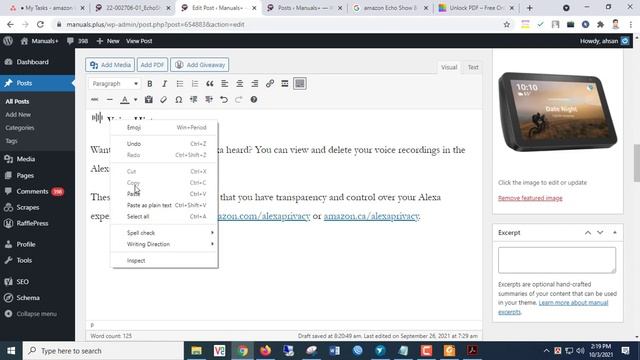Click the Add Media button
The width and height of the screenshot is (640, 360).
pyautogui.click(x=110, y=65)
